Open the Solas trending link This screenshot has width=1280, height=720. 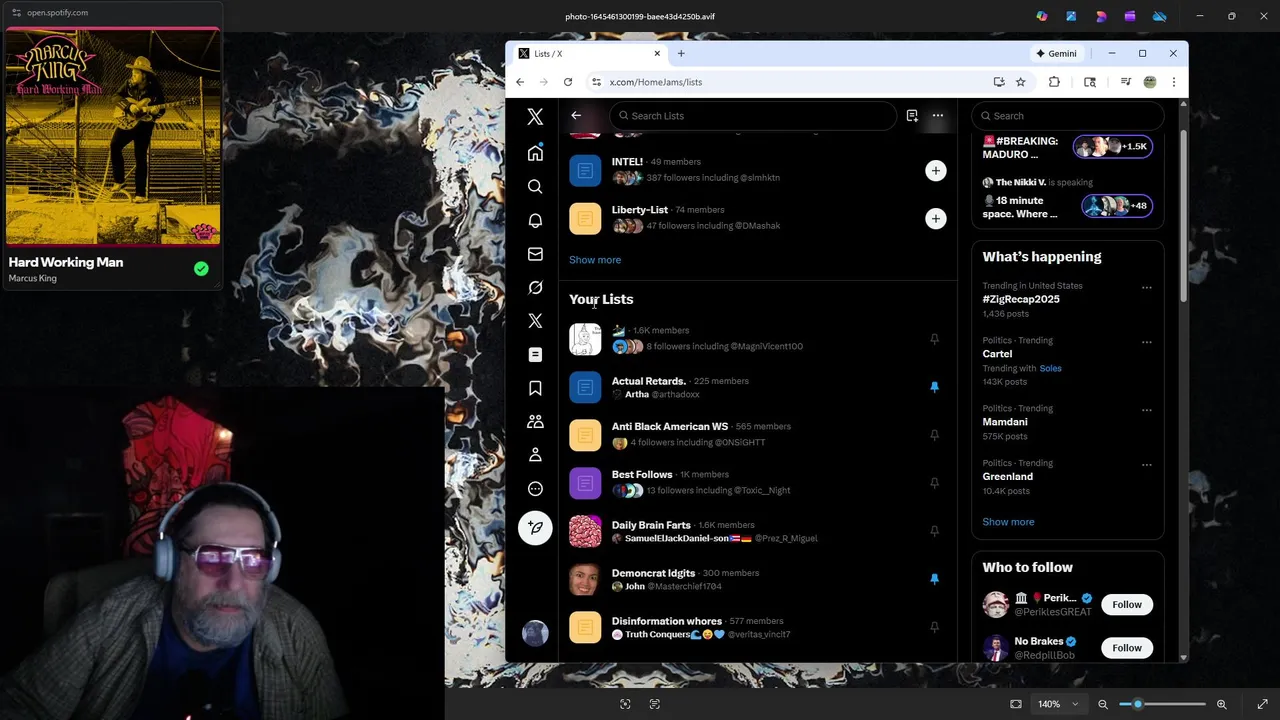tap(1050, 368)
